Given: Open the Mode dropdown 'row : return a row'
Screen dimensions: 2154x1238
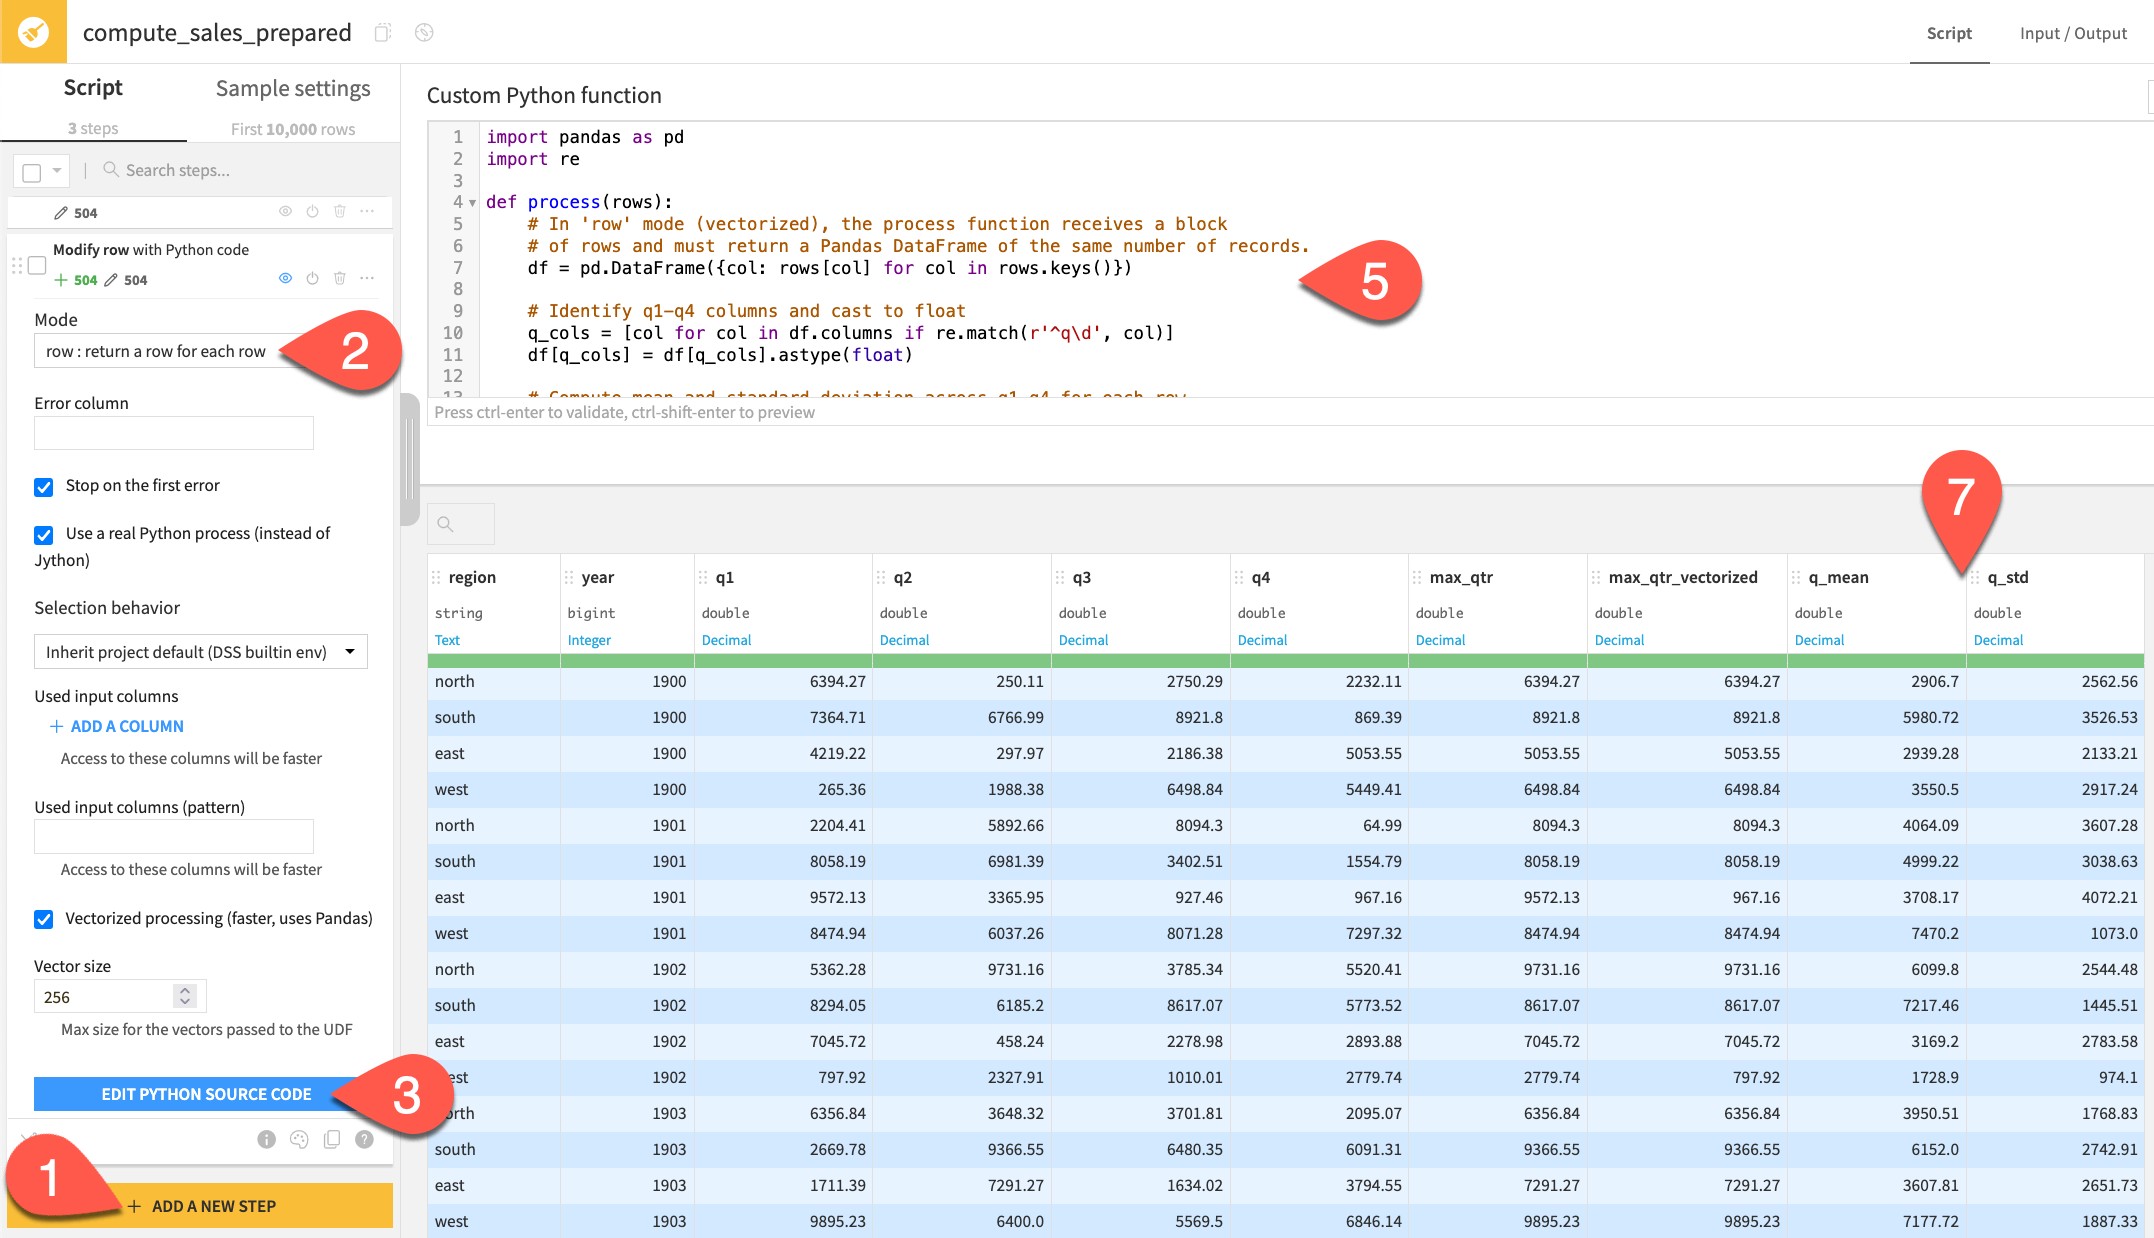Looking at the screenshot, I should pyautogui.click(x=174, y=351).
